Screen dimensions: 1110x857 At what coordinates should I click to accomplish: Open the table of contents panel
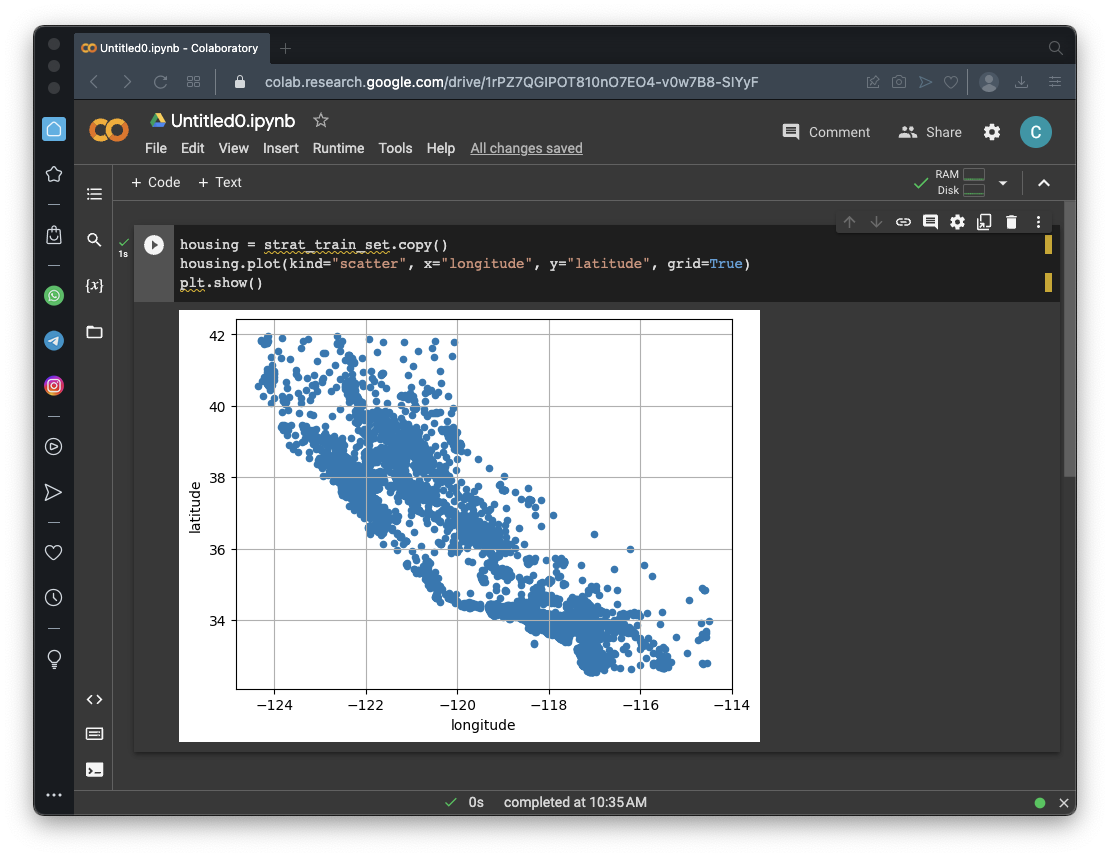(x=94, y=194)
